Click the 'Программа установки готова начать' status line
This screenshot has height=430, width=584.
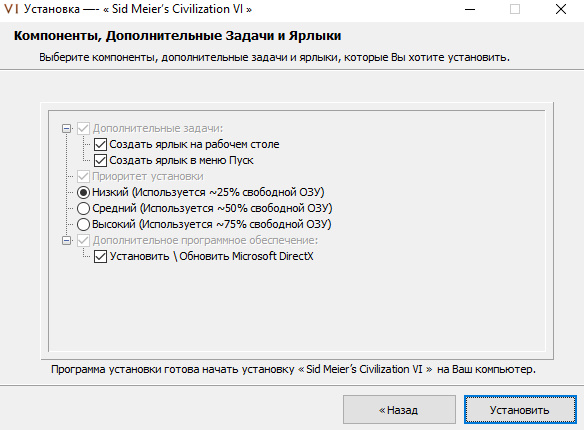(x=293, y=369)
